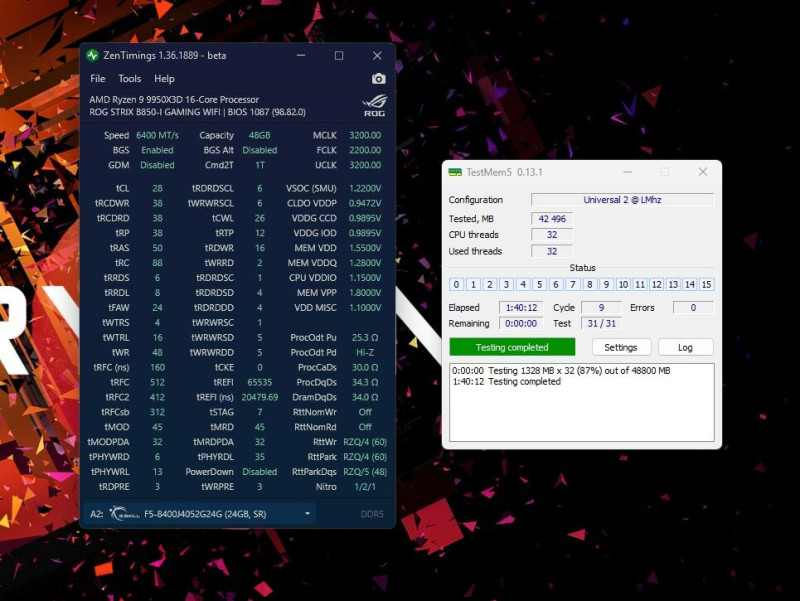This screenshot has height=601, width=800.
Task: Click the Elapsed time 1:40:12 field
Action: tap(521, 308)
